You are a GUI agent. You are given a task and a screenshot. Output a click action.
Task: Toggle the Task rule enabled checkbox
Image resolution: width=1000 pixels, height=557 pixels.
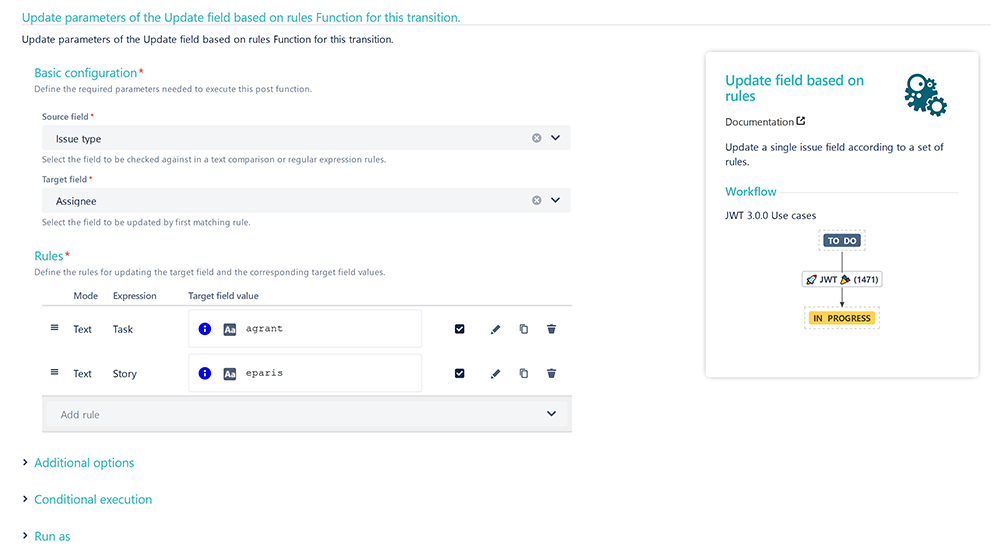click(x=460, y=329)
